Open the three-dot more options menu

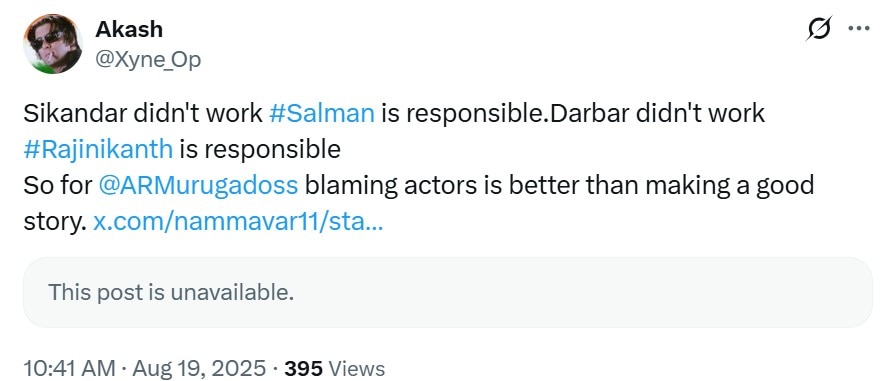(859, 28)
